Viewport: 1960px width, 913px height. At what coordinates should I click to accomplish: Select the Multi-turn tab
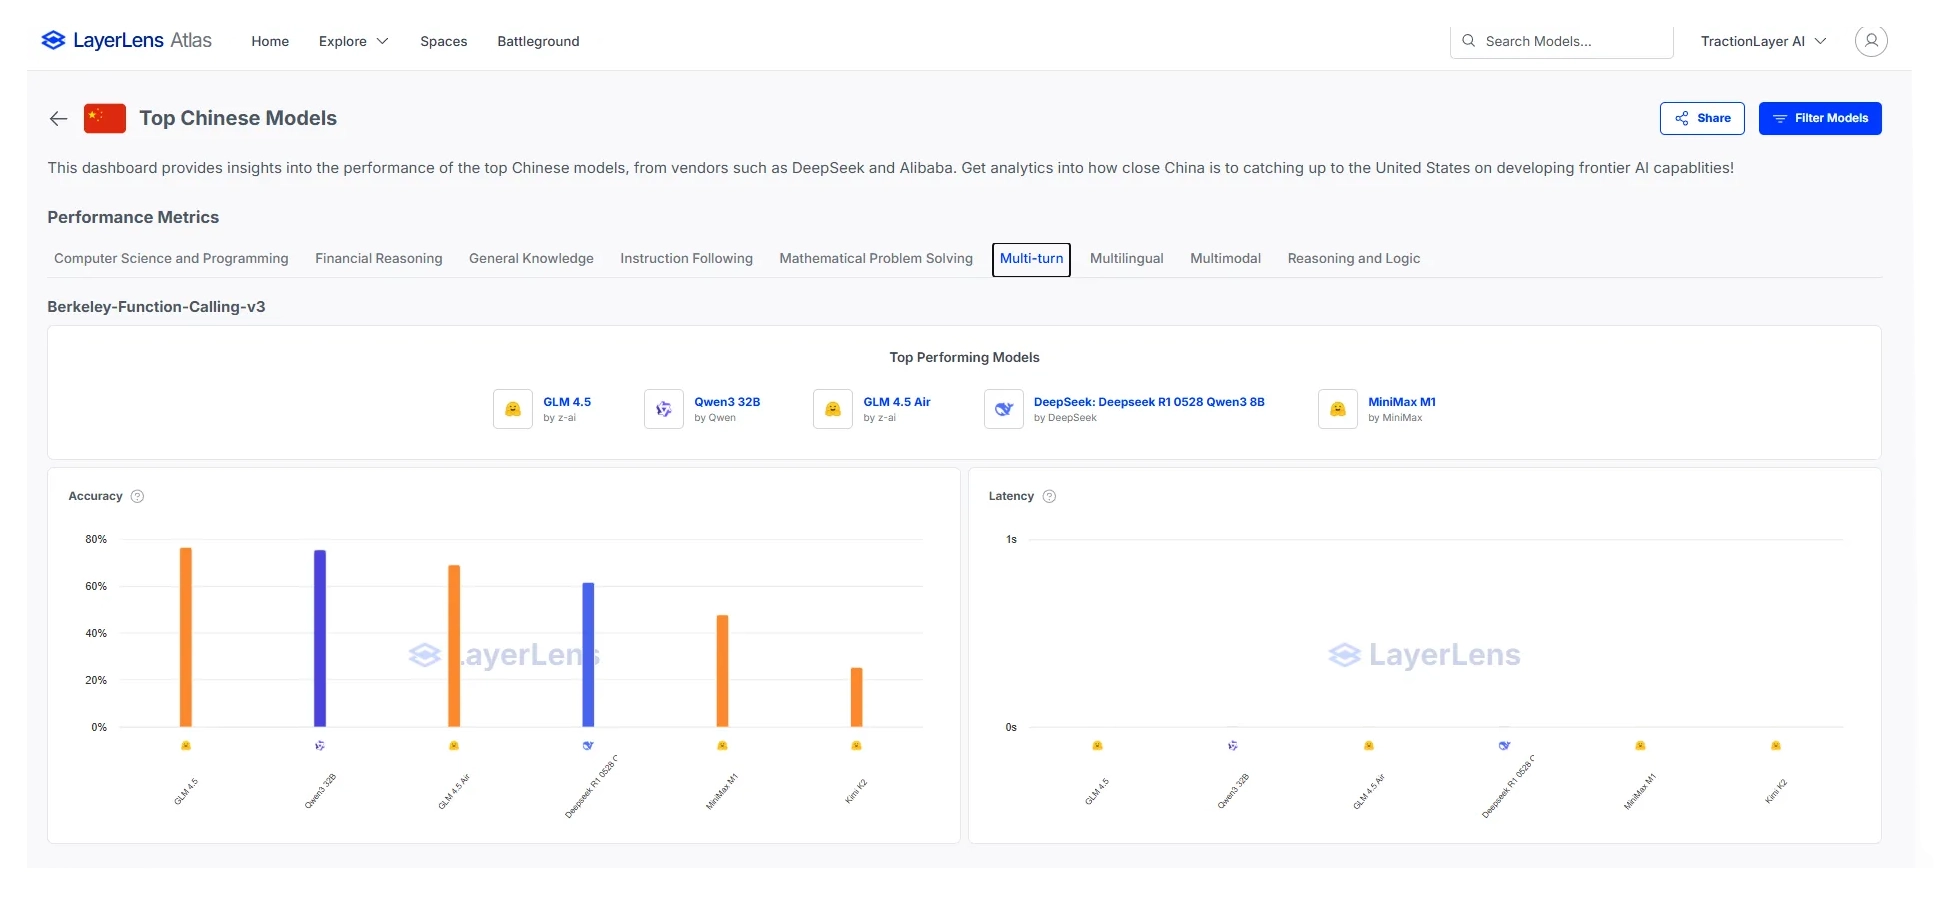click(1031, 259)
